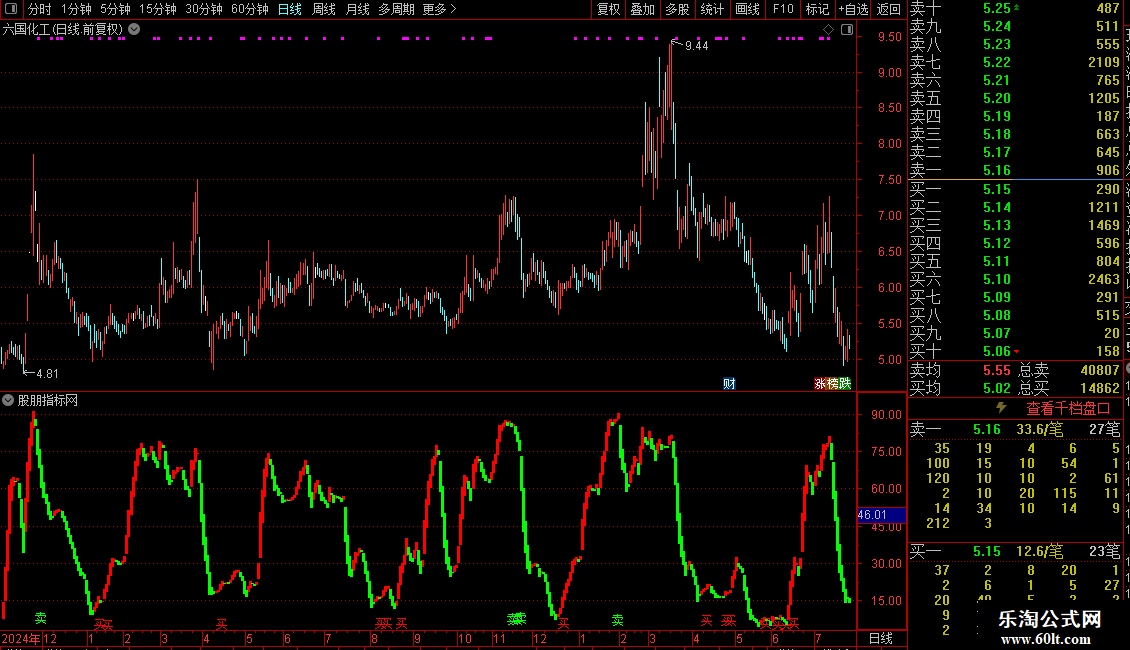Switch to the 周线 weekly chart
The image size is (1130, 650).
(x=324, y=9)
